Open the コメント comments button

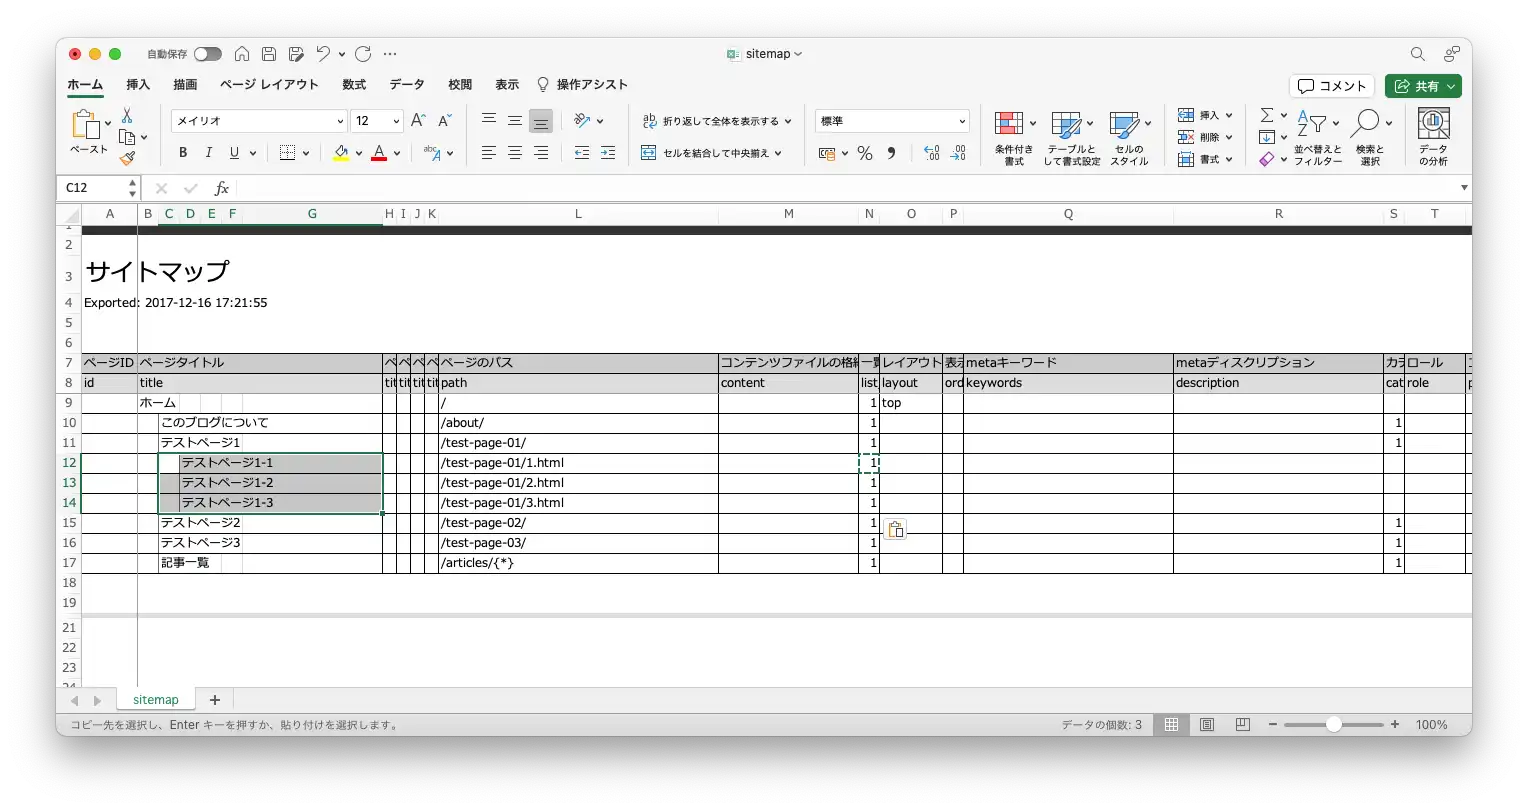1332,86
